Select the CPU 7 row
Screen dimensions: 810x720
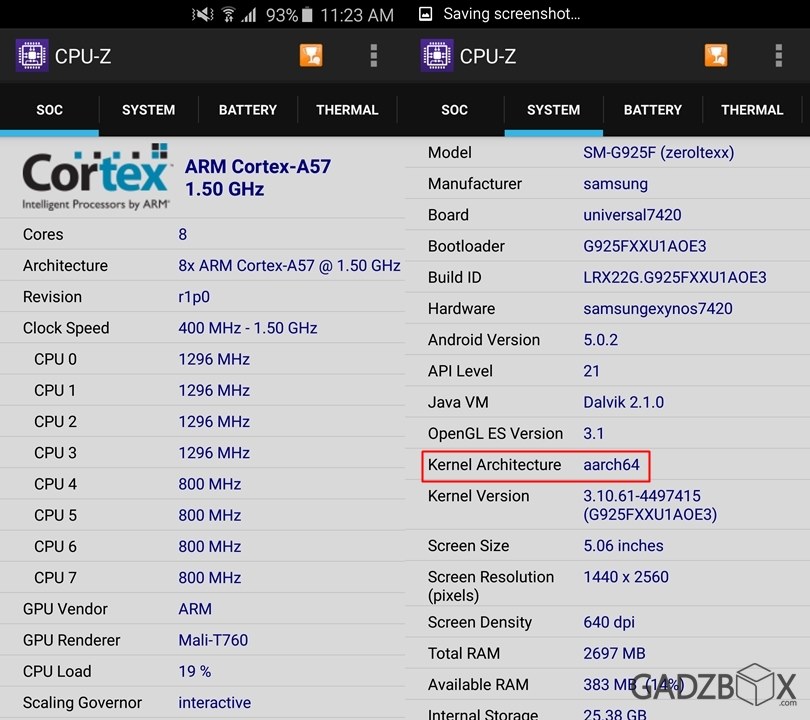[202, 577]
